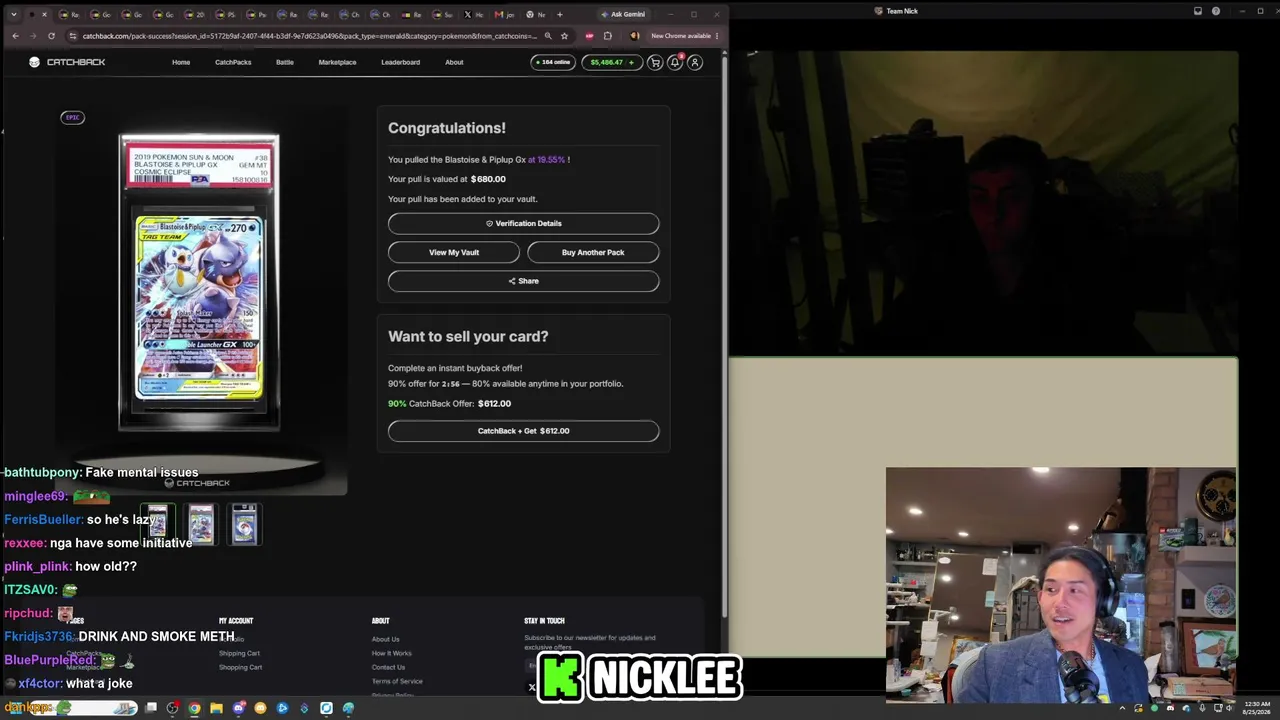The height and width of the screenshot is (720, 1280).
Task: Open Task View on the taskbar
Action: (151, 708)
